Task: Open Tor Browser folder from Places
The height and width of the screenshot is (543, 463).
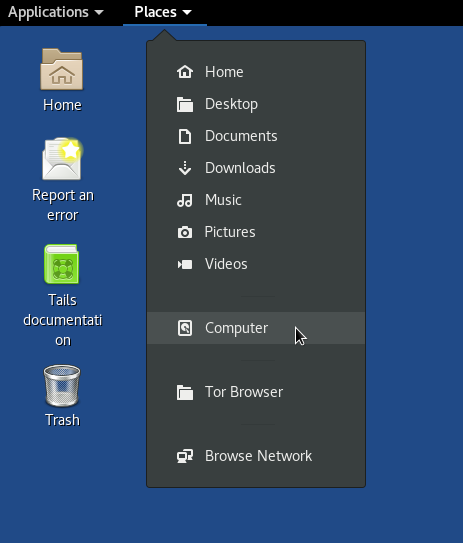Action: pyautogui.click(x=256, y=392)
